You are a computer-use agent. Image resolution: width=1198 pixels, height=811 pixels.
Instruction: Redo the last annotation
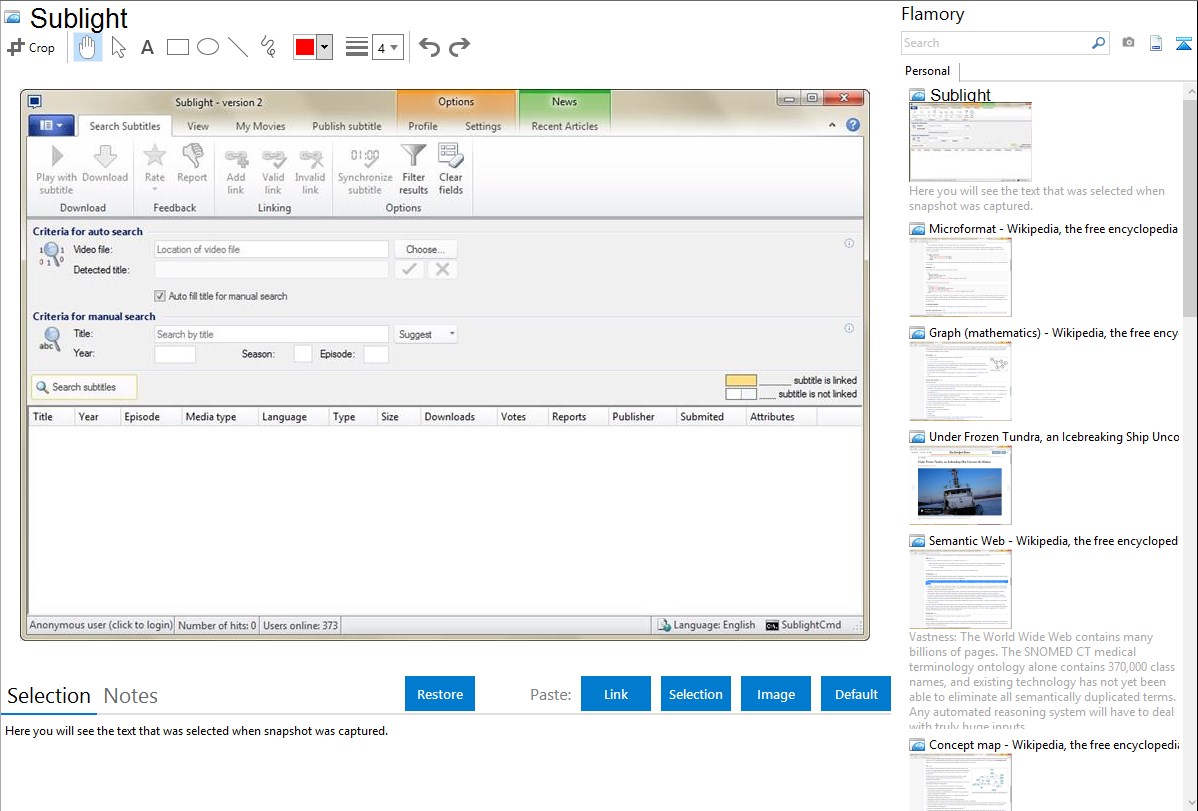point(459,47)
